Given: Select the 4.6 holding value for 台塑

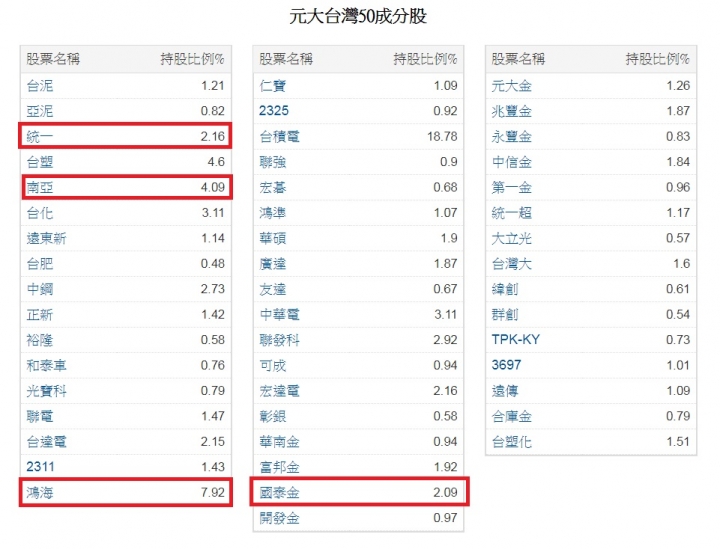Looking at the screenshot, I should pos(216,162).
